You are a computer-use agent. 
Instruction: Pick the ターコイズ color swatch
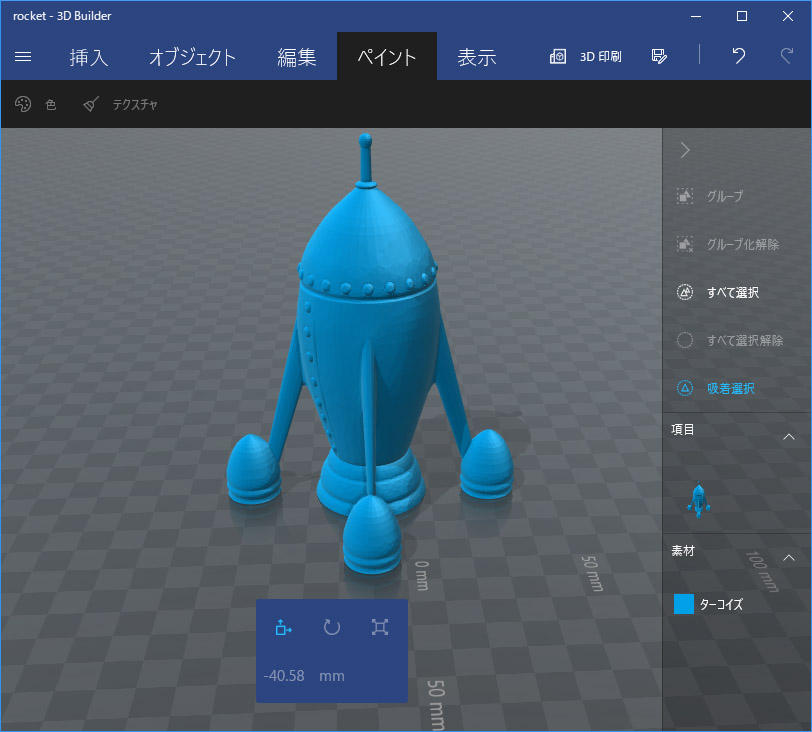coord(684,604)
